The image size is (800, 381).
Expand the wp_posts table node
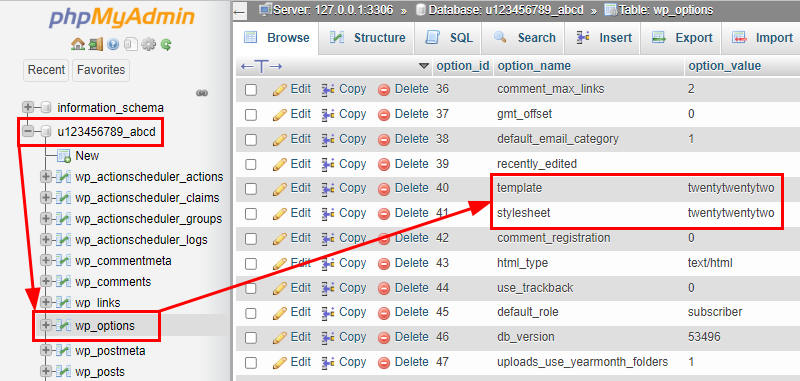tap(46, 371)
